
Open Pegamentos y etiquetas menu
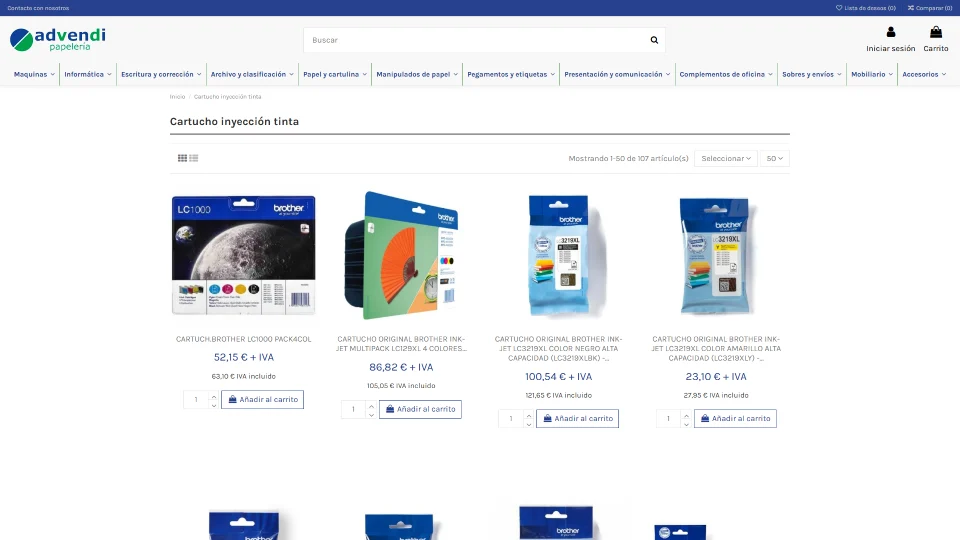click(511, 74)
